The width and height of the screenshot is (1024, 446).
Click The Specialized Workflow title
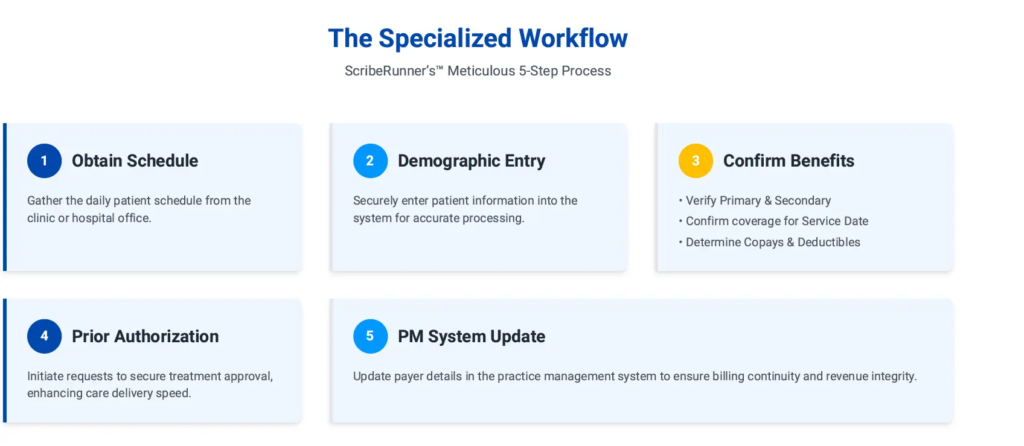click(478, 39)
